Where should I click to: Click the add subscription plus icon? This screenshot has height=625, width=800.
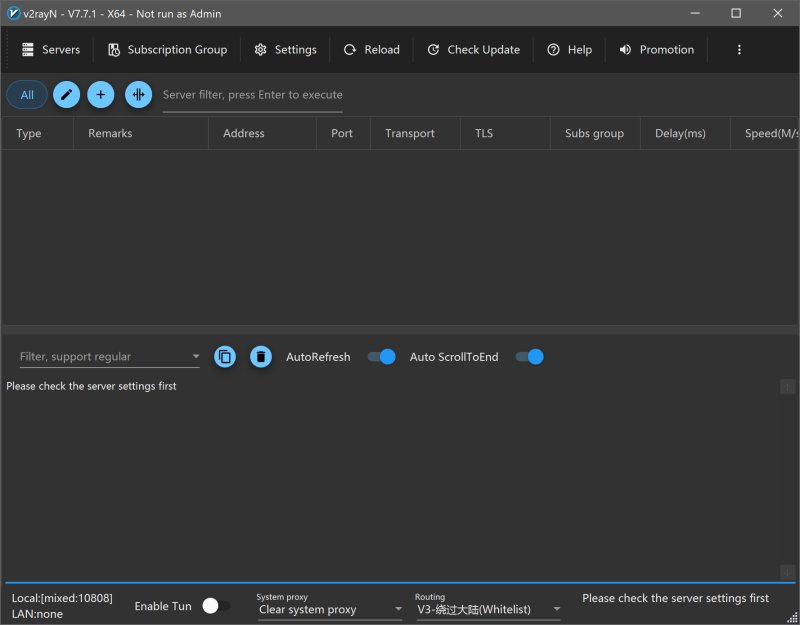[101, 95]
